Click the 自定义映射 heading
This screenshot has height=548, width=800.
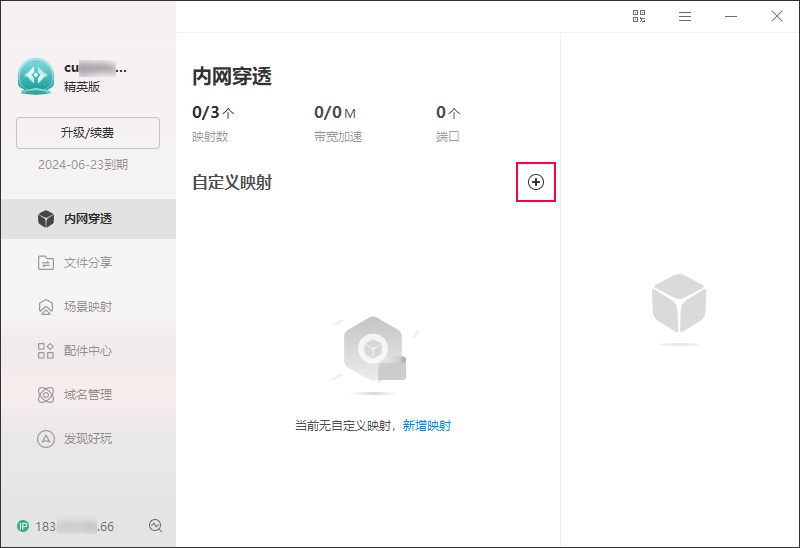[x=232, y=182]
